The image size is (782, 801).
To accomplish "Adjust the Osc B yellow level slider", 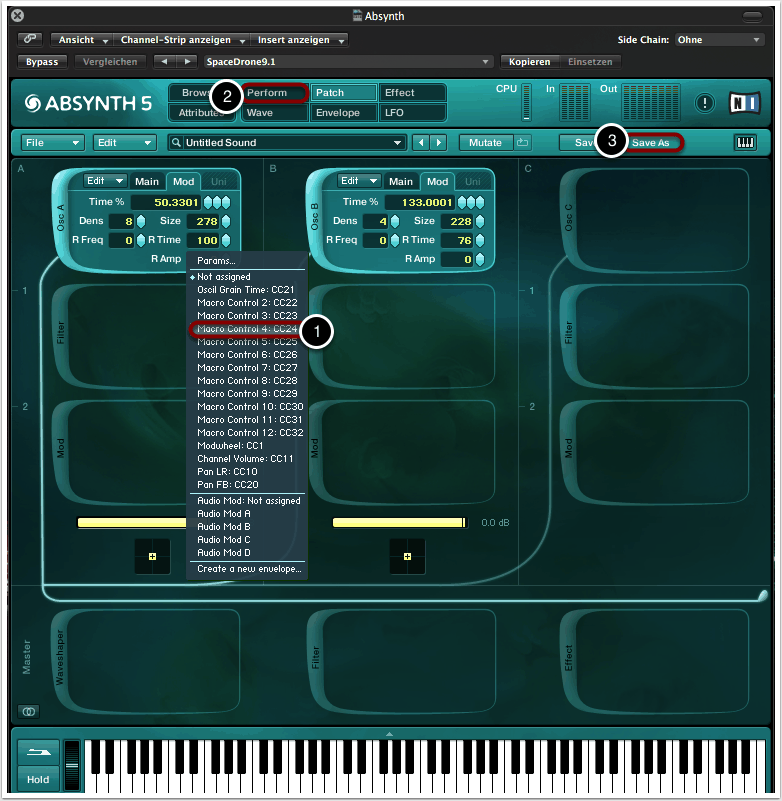I will point(399,523).
